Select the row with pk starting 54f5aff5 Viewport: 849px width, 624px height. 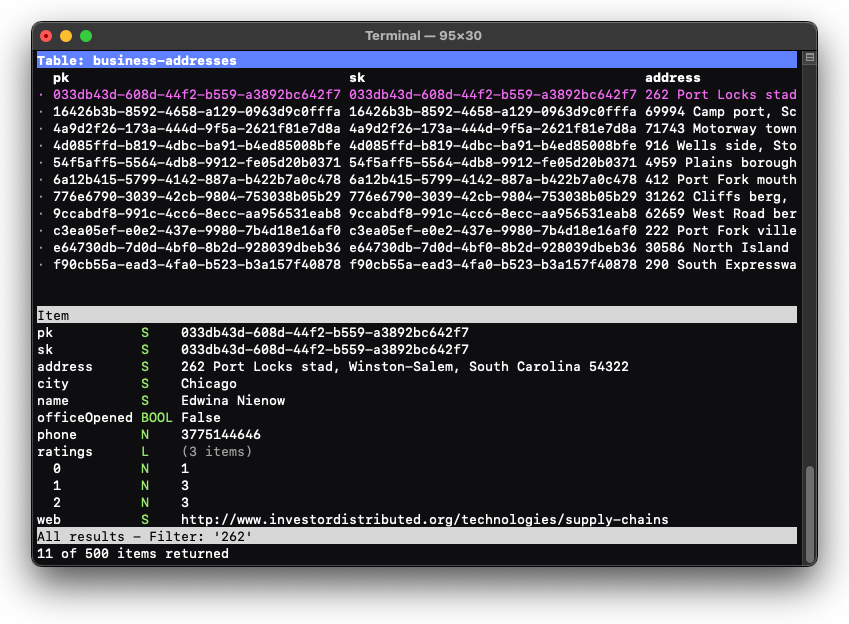coord(196,163)
